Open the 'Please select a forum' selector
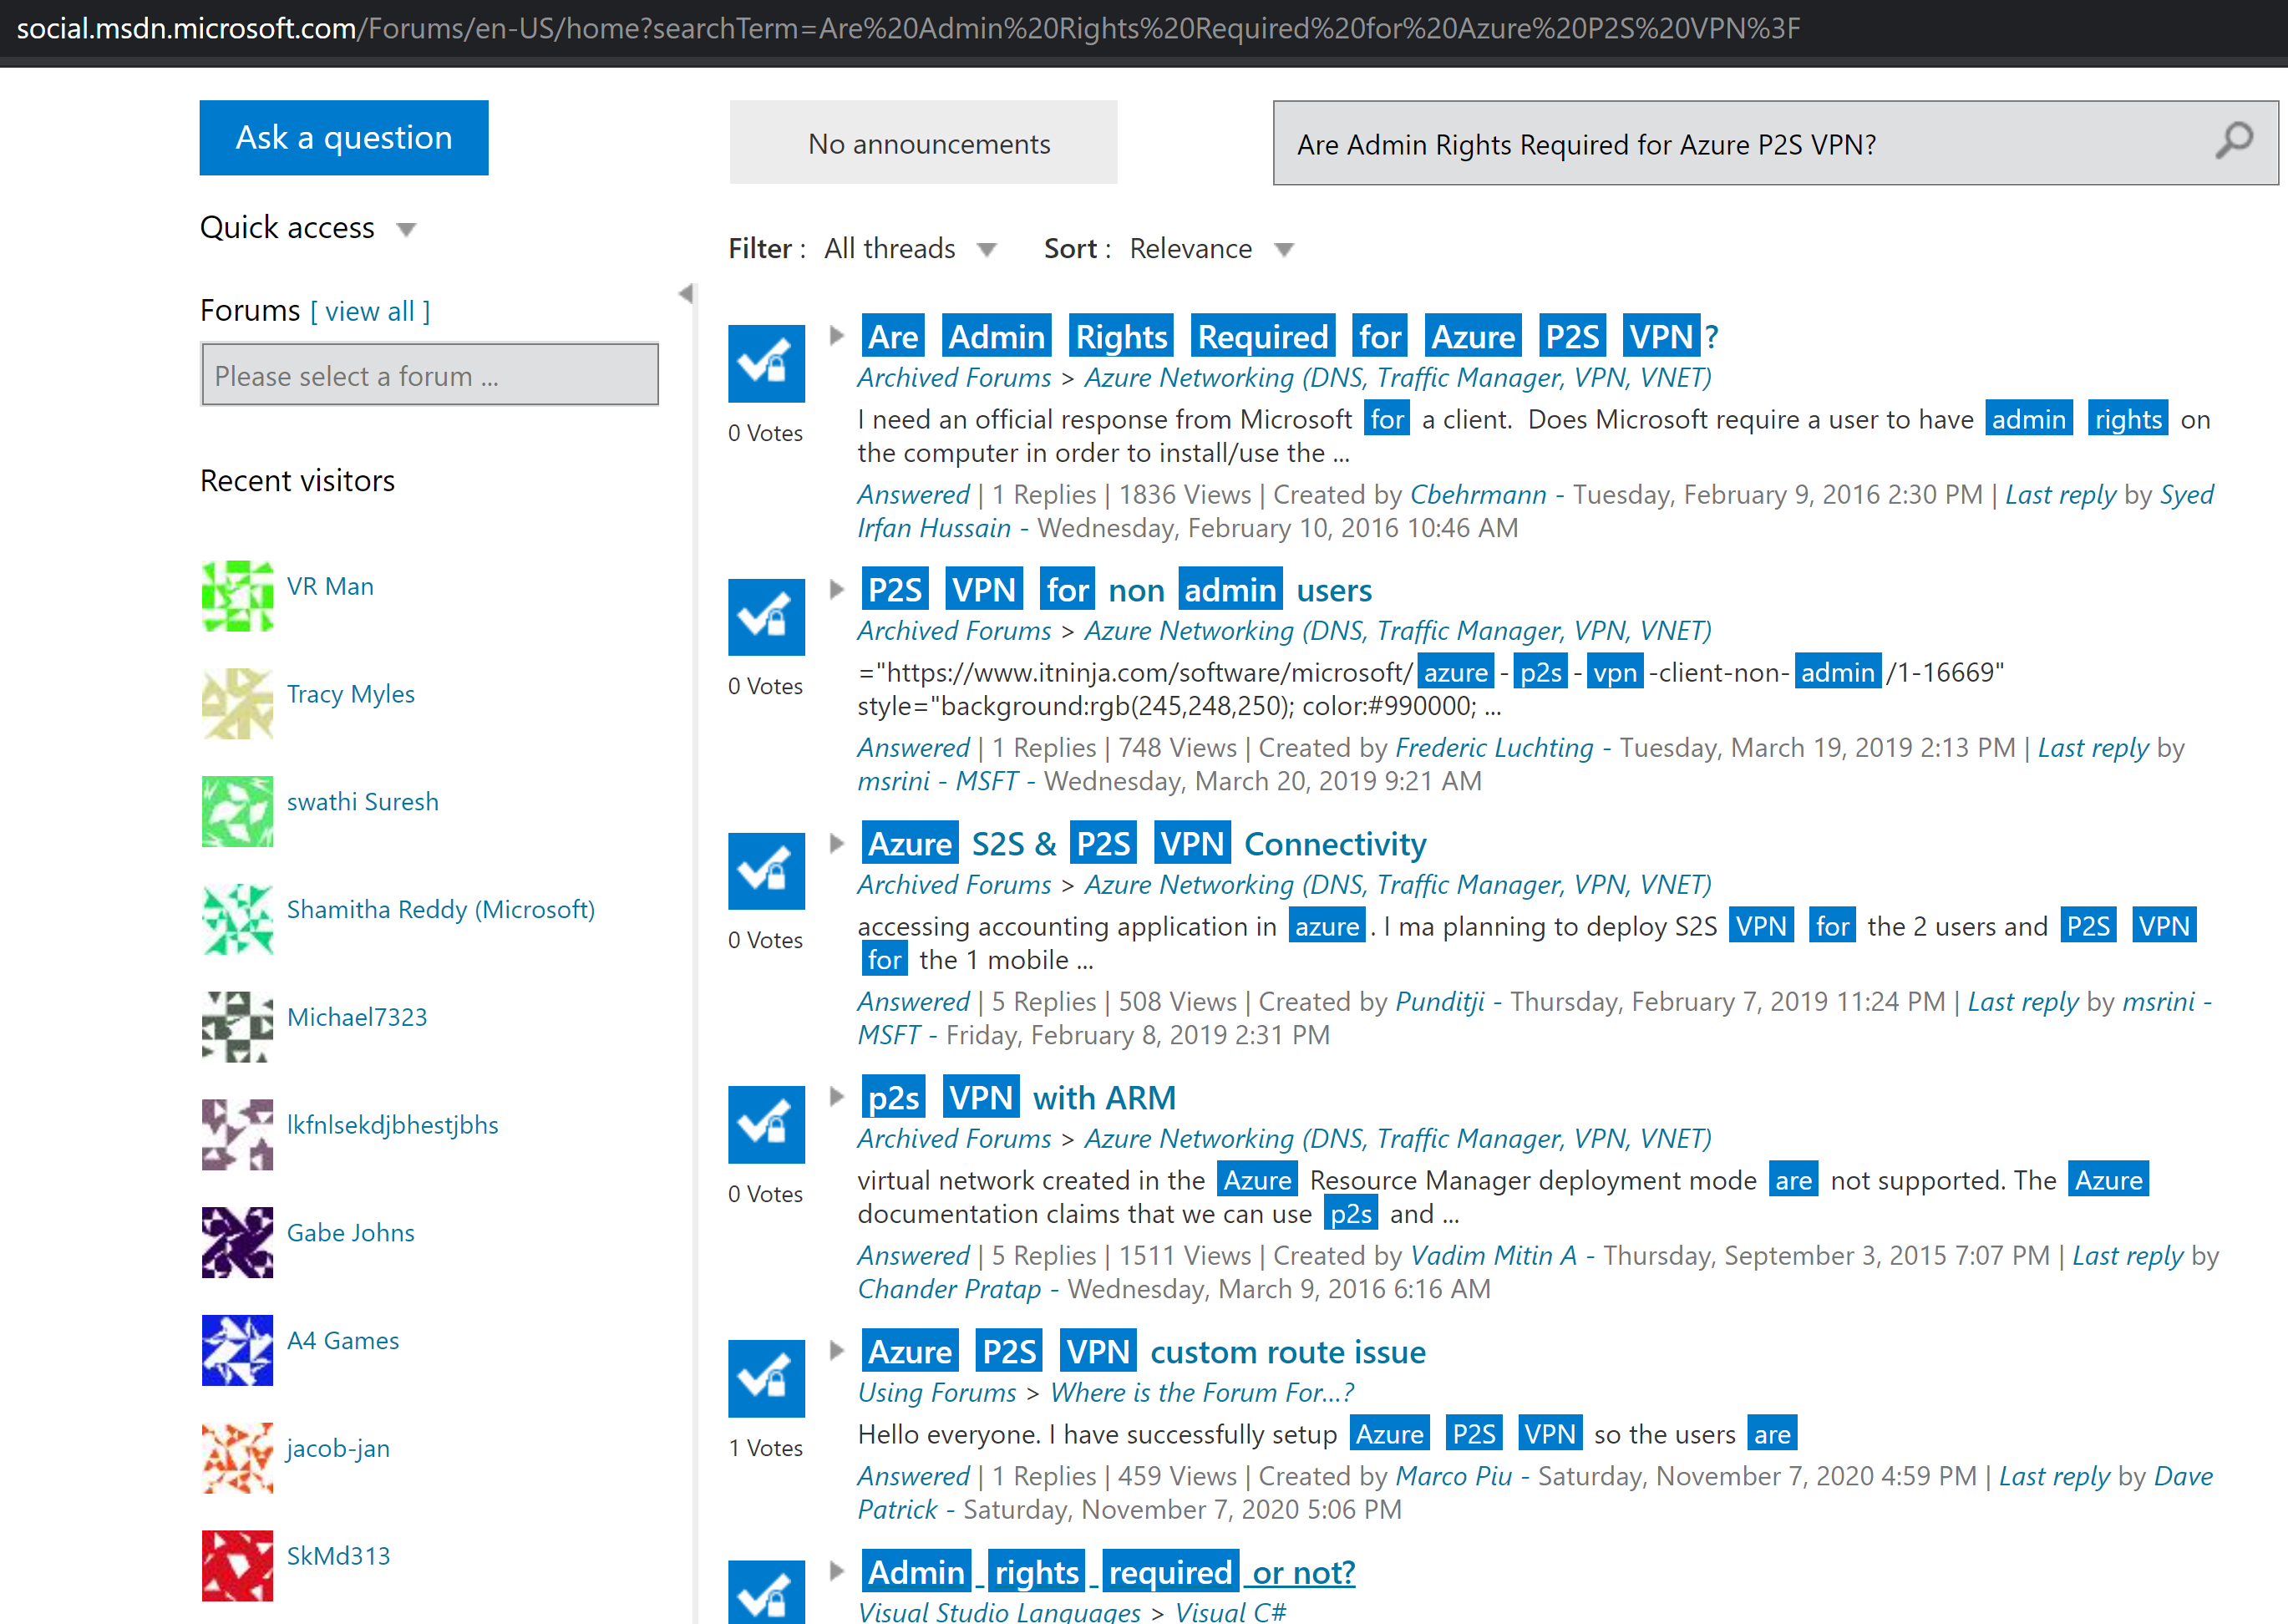 [x=429, y=375]
